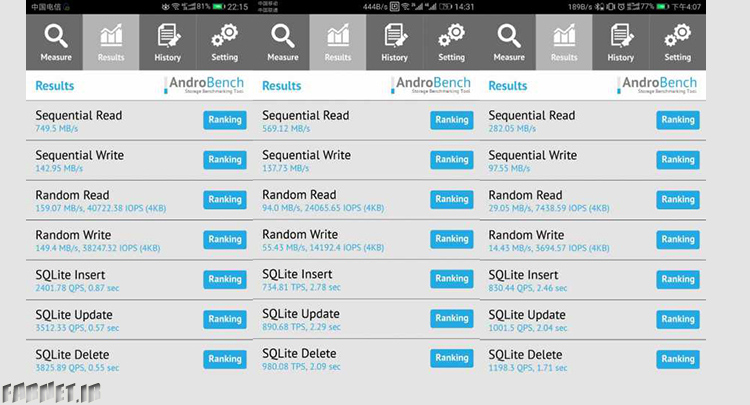
Task: Click the Results heading in the right panel
Action: pyautogui.click(x=507, y=86)
